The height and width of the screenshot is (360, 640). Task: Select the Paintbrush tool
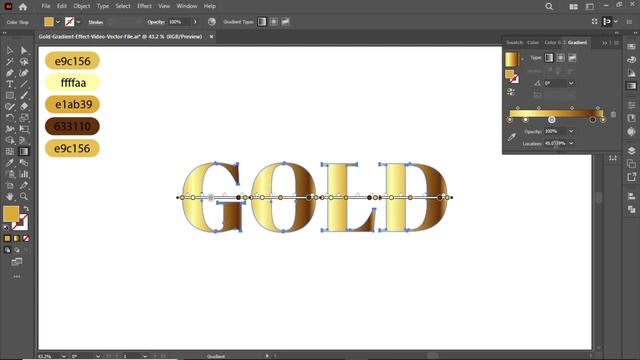(x=24, y=96)
